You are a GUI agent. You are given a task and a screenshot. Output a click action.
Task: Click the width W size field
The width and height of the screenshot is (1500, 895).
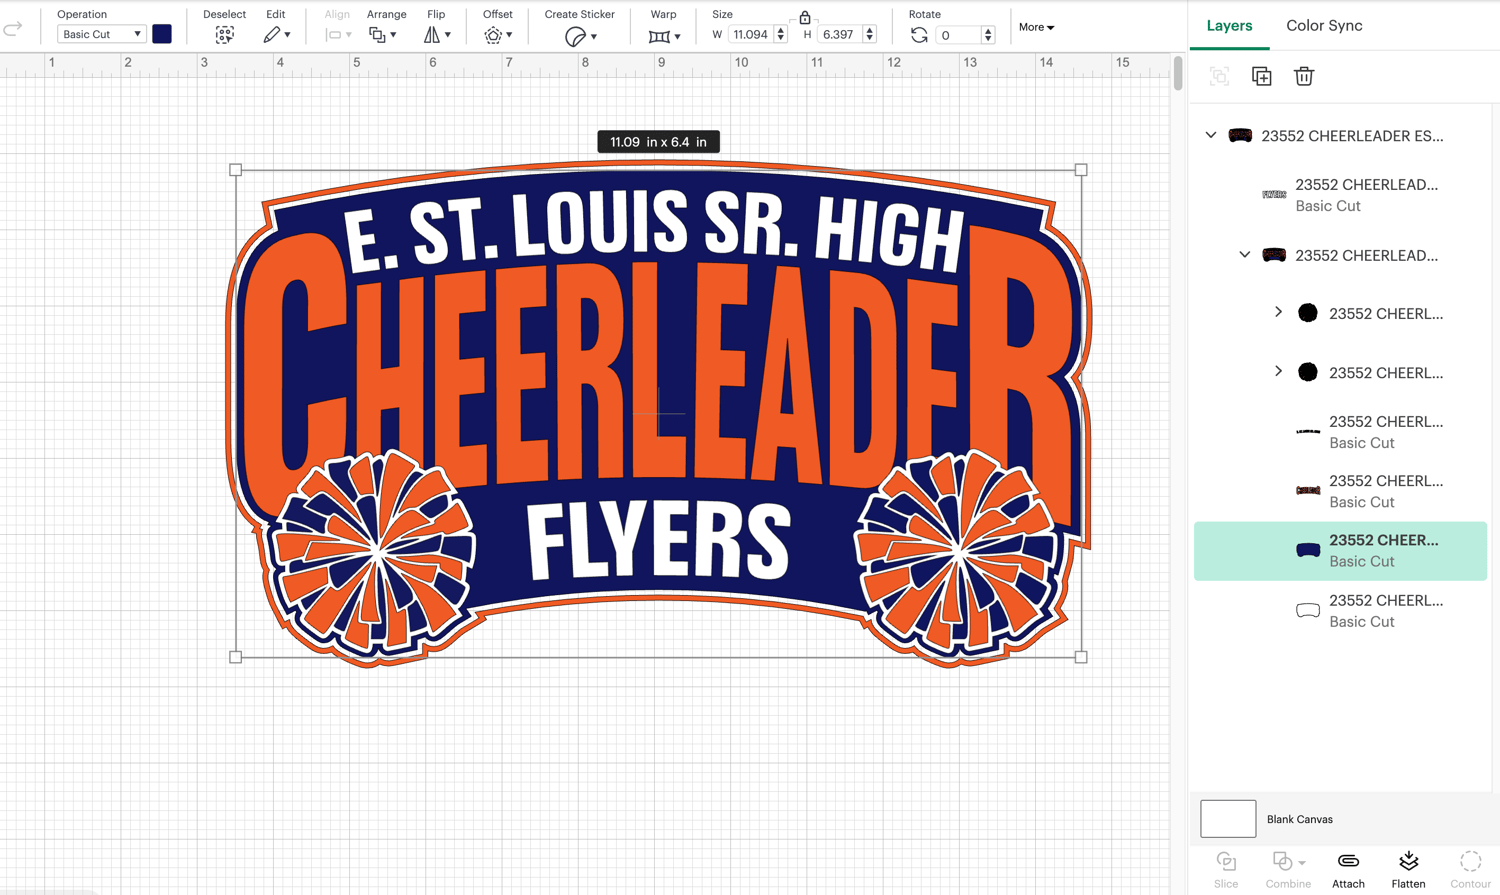point(750,34)
